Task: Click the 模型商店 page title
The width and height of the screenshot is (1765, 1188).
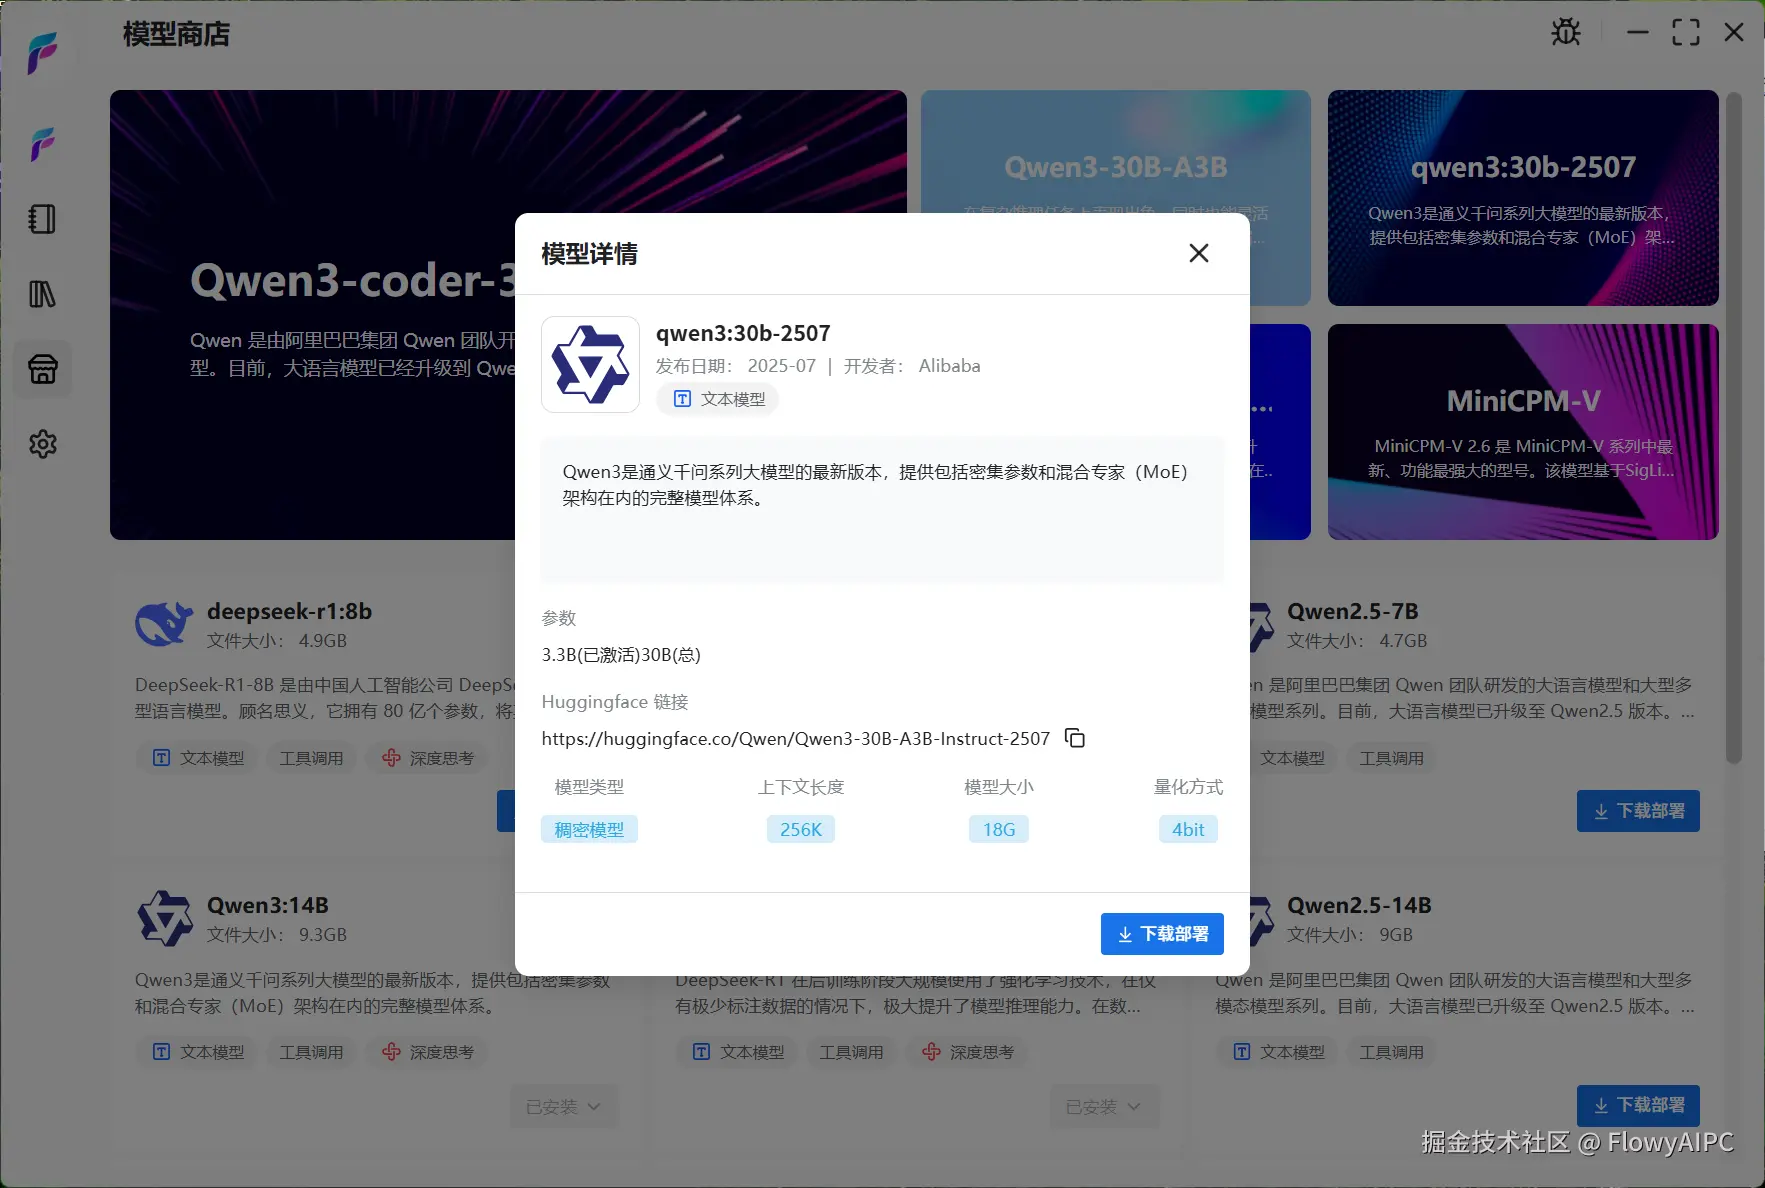Action: click(x=176, y=34)
